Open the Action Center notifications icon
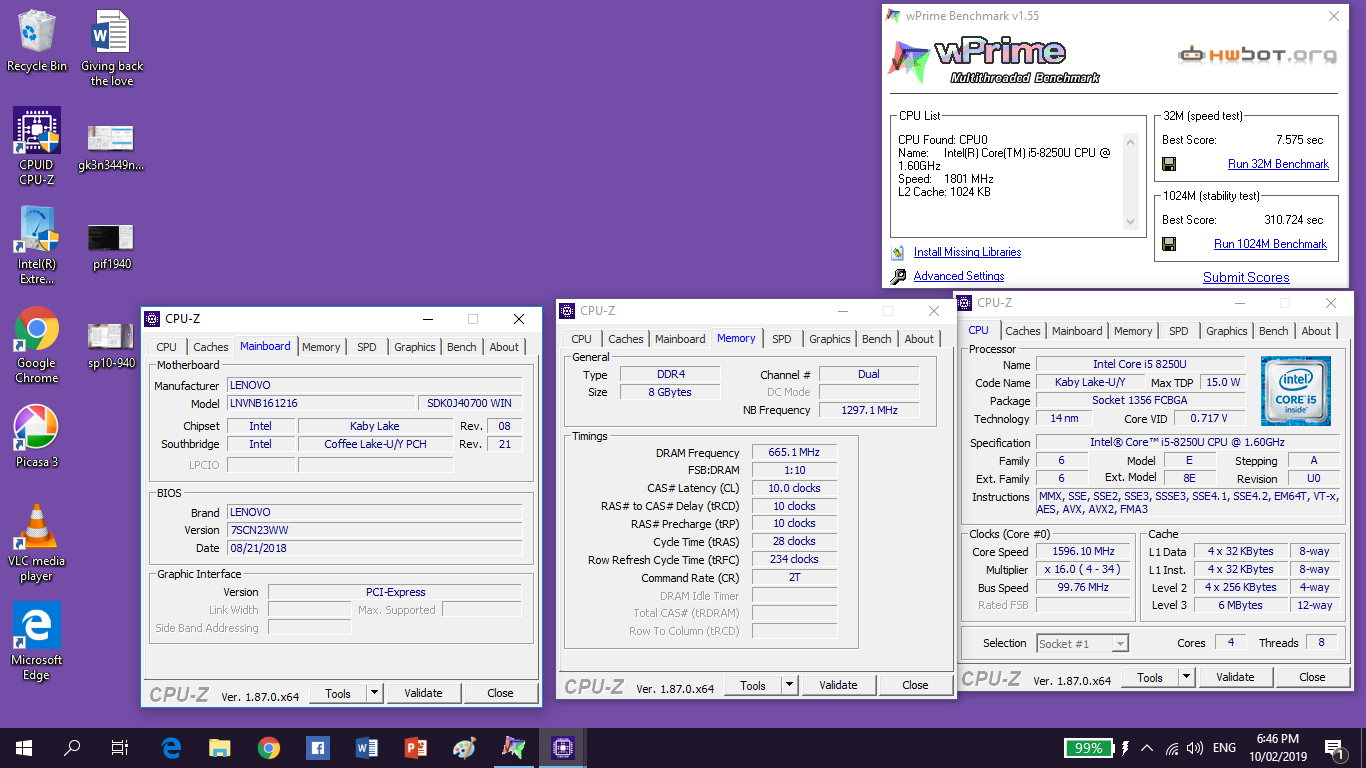Screen dimensions: 1366x768 pos(1333,748)
